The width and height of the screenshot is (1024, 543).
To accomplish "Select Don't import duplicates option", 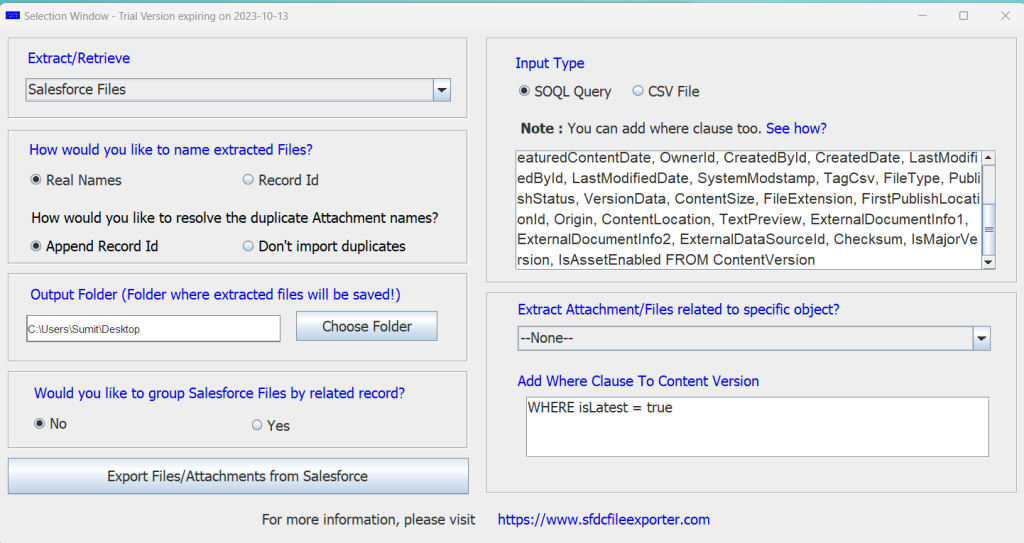I will point(249,246).
